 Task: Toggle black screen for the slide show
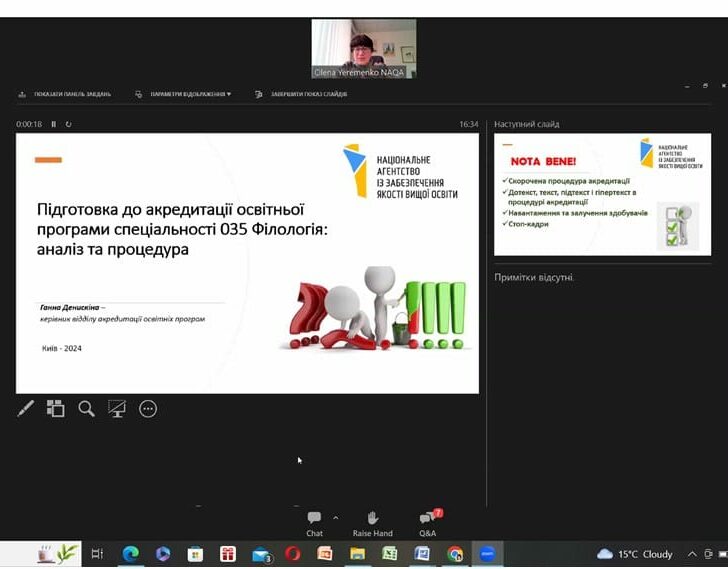(117, 408)
